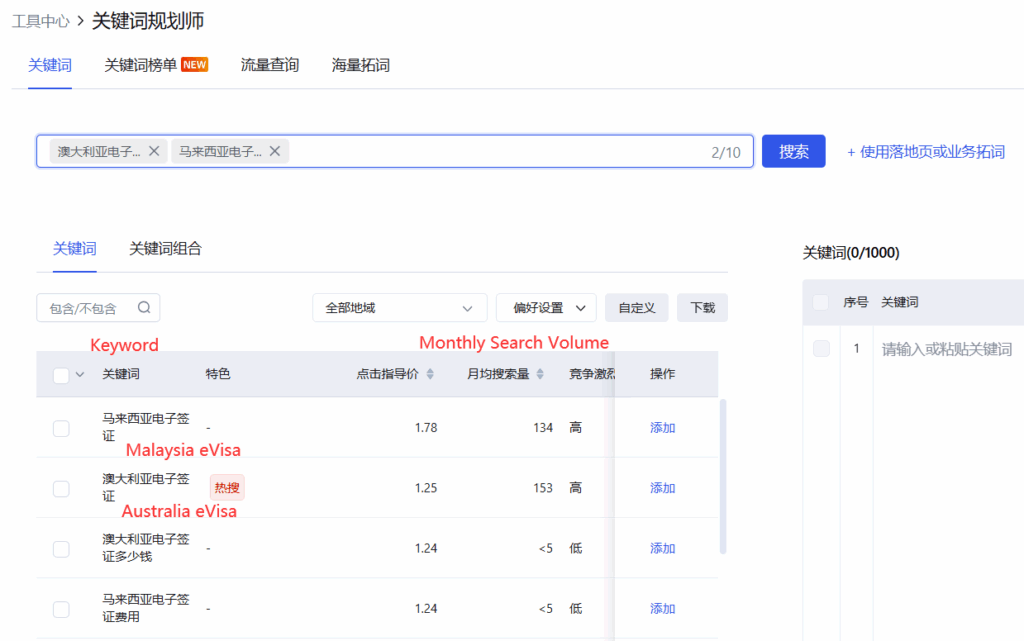Sort by 月均搜索量 arrows
The width and height of the screenshot is (1024, 641).
point(540,374)
